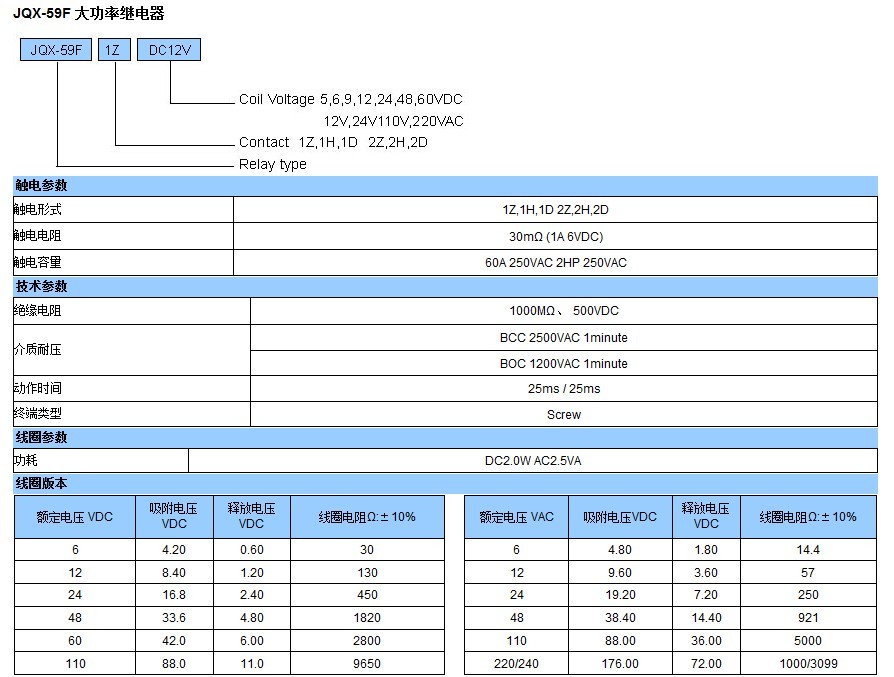894x677 pixels.
Task: Click the '线圈版本' section header
Action: pyautogui.click(x=445, y=484)
